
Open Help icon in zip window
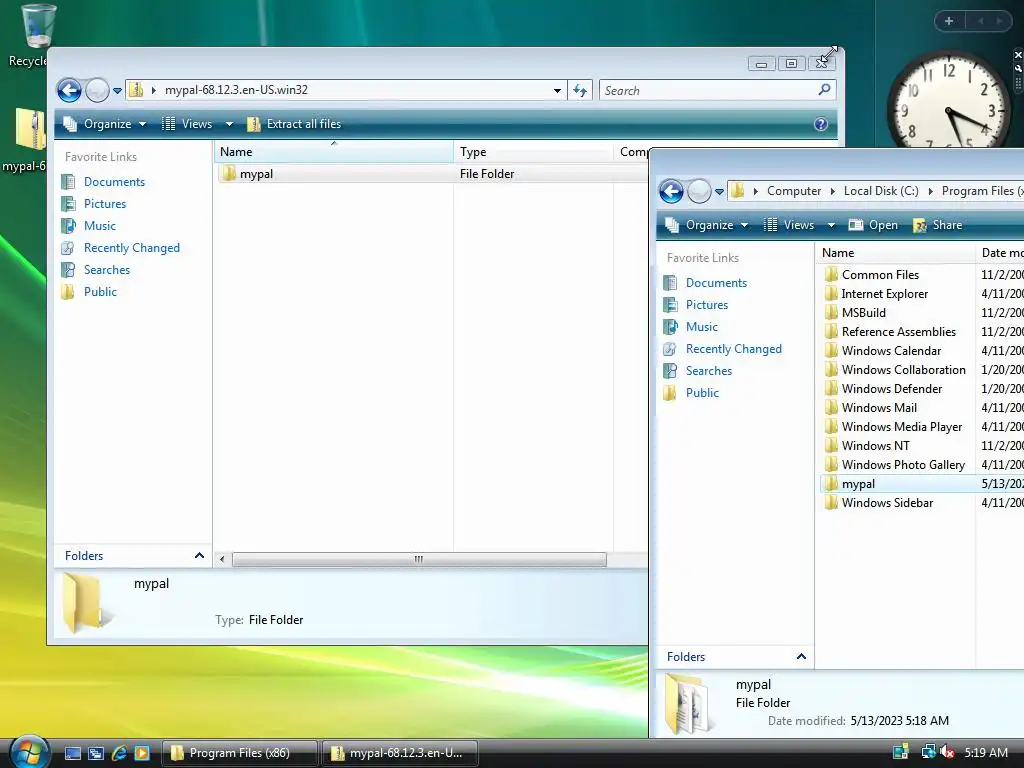click(x=821, y=124)
